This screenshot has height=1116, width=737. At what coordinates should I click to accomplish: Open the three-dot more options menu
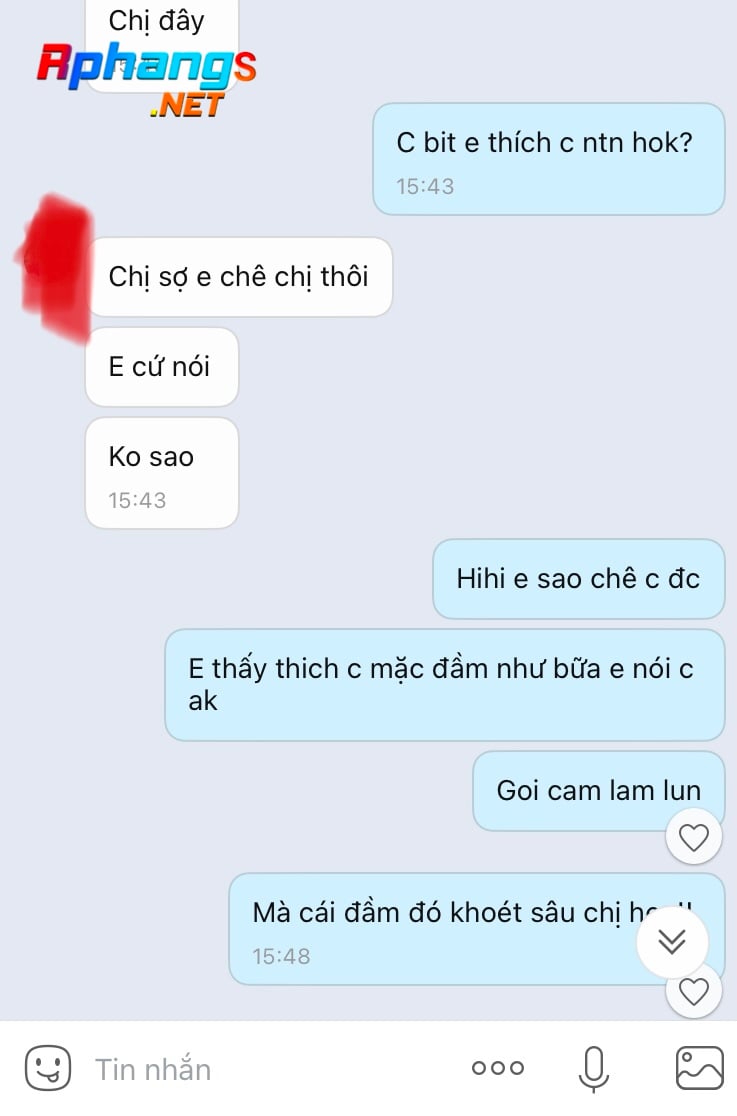click(498, 1068)
